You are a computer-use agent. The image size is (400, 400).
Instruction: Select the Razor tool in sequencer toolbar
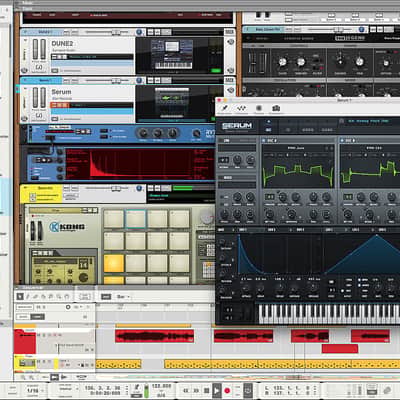43,296
